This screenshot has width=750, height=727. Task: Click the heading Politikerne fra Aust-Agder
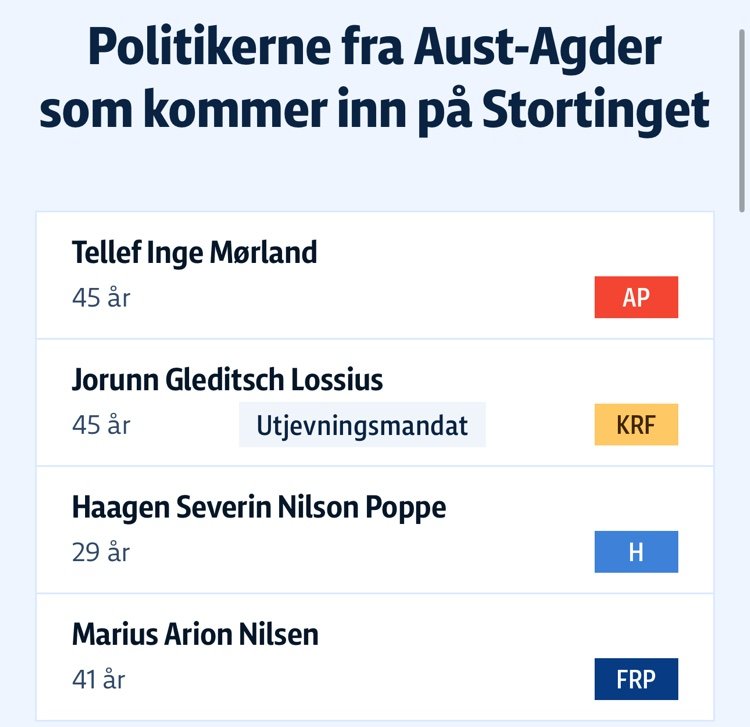pyautogui.click(x=375, y=47)
